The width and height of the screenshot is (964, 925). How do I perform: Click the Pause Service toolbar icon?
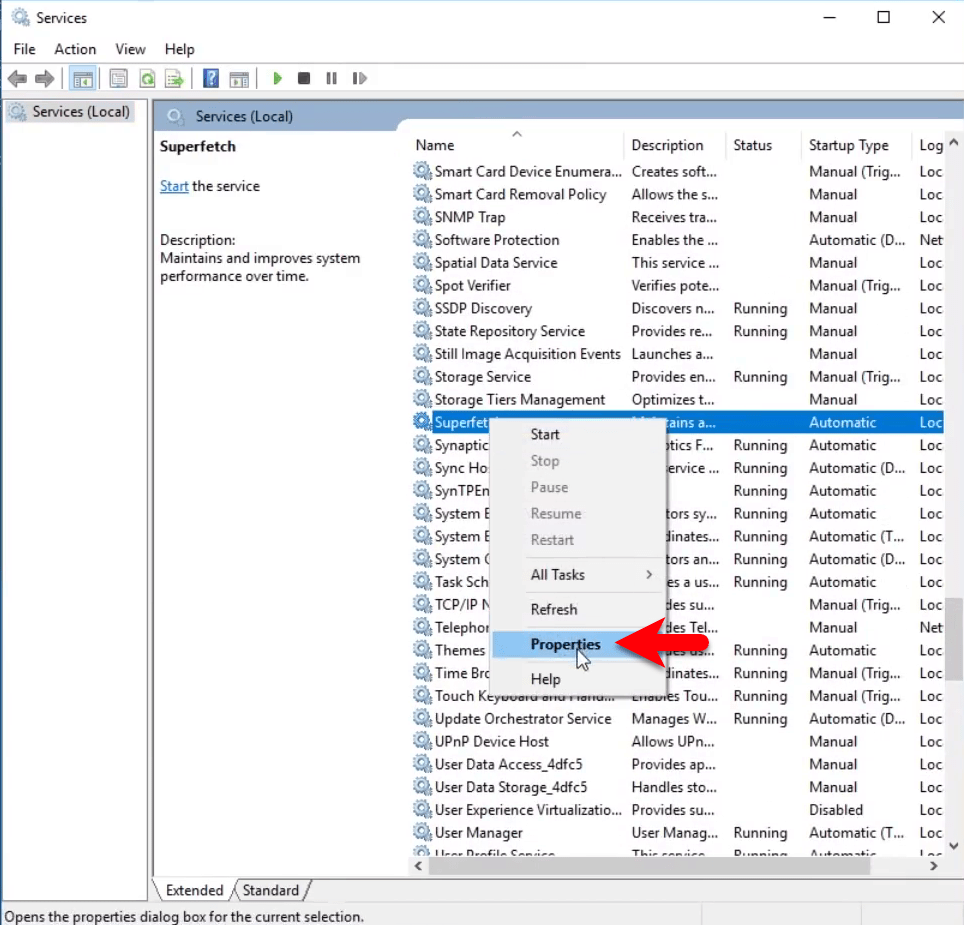pyautogui.click(x=331, y=79)
